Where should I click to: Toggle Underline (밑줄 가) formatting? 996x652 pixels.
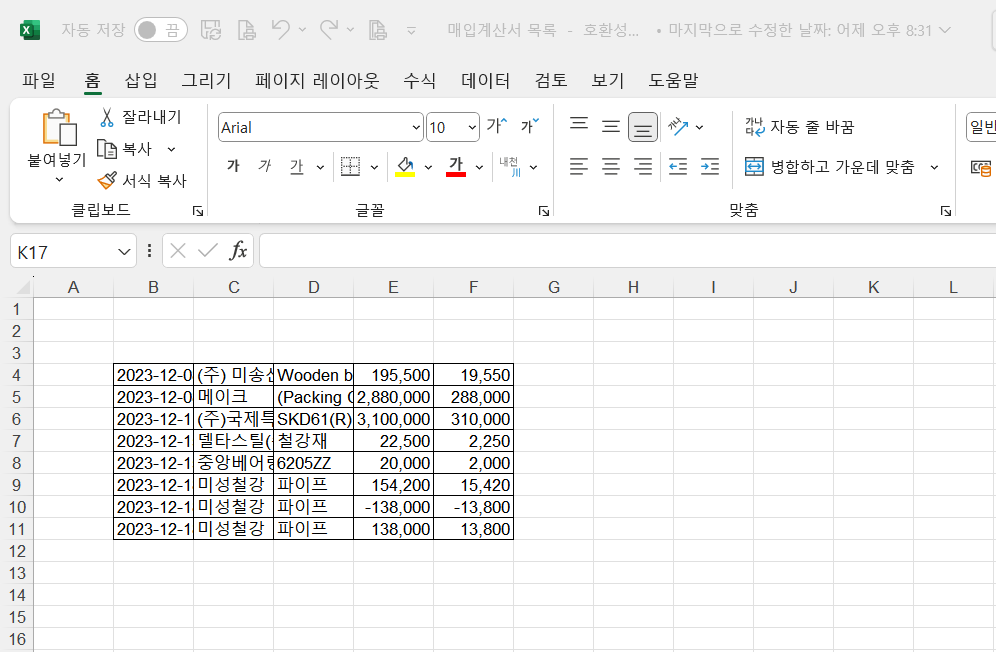coord(296,166)
